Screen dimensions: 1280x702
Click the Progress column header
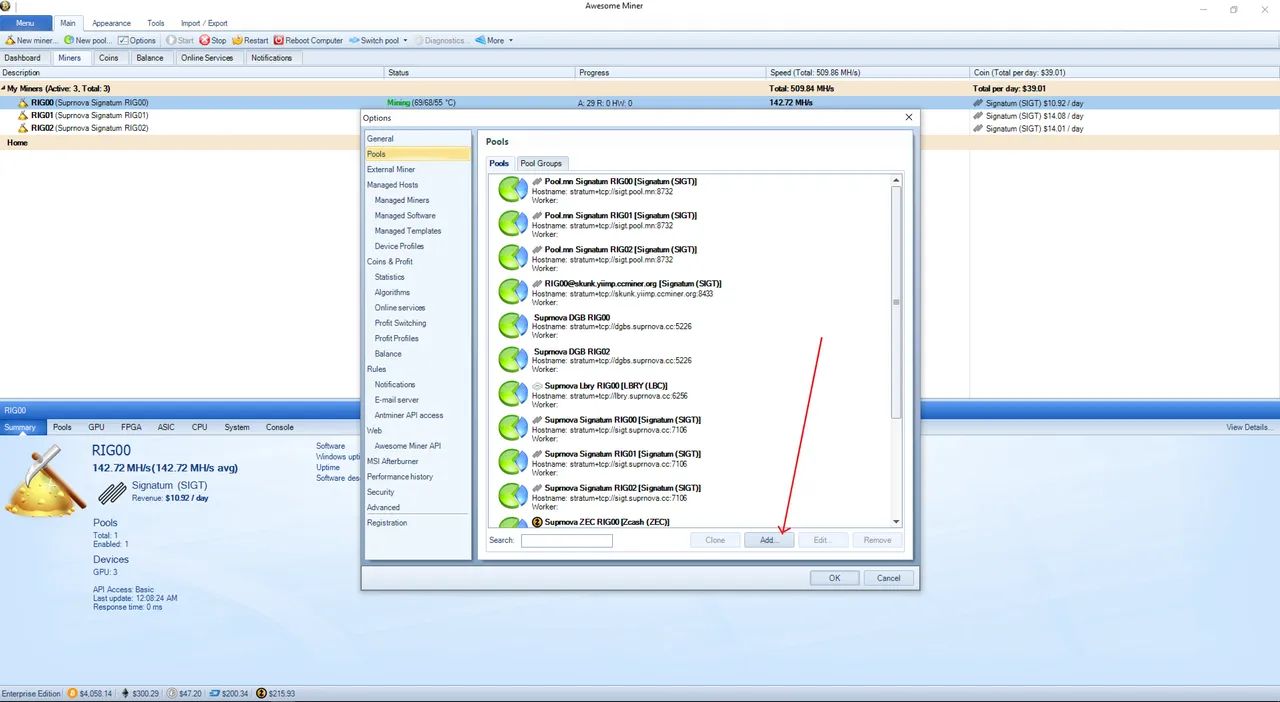tap(671, 73)
